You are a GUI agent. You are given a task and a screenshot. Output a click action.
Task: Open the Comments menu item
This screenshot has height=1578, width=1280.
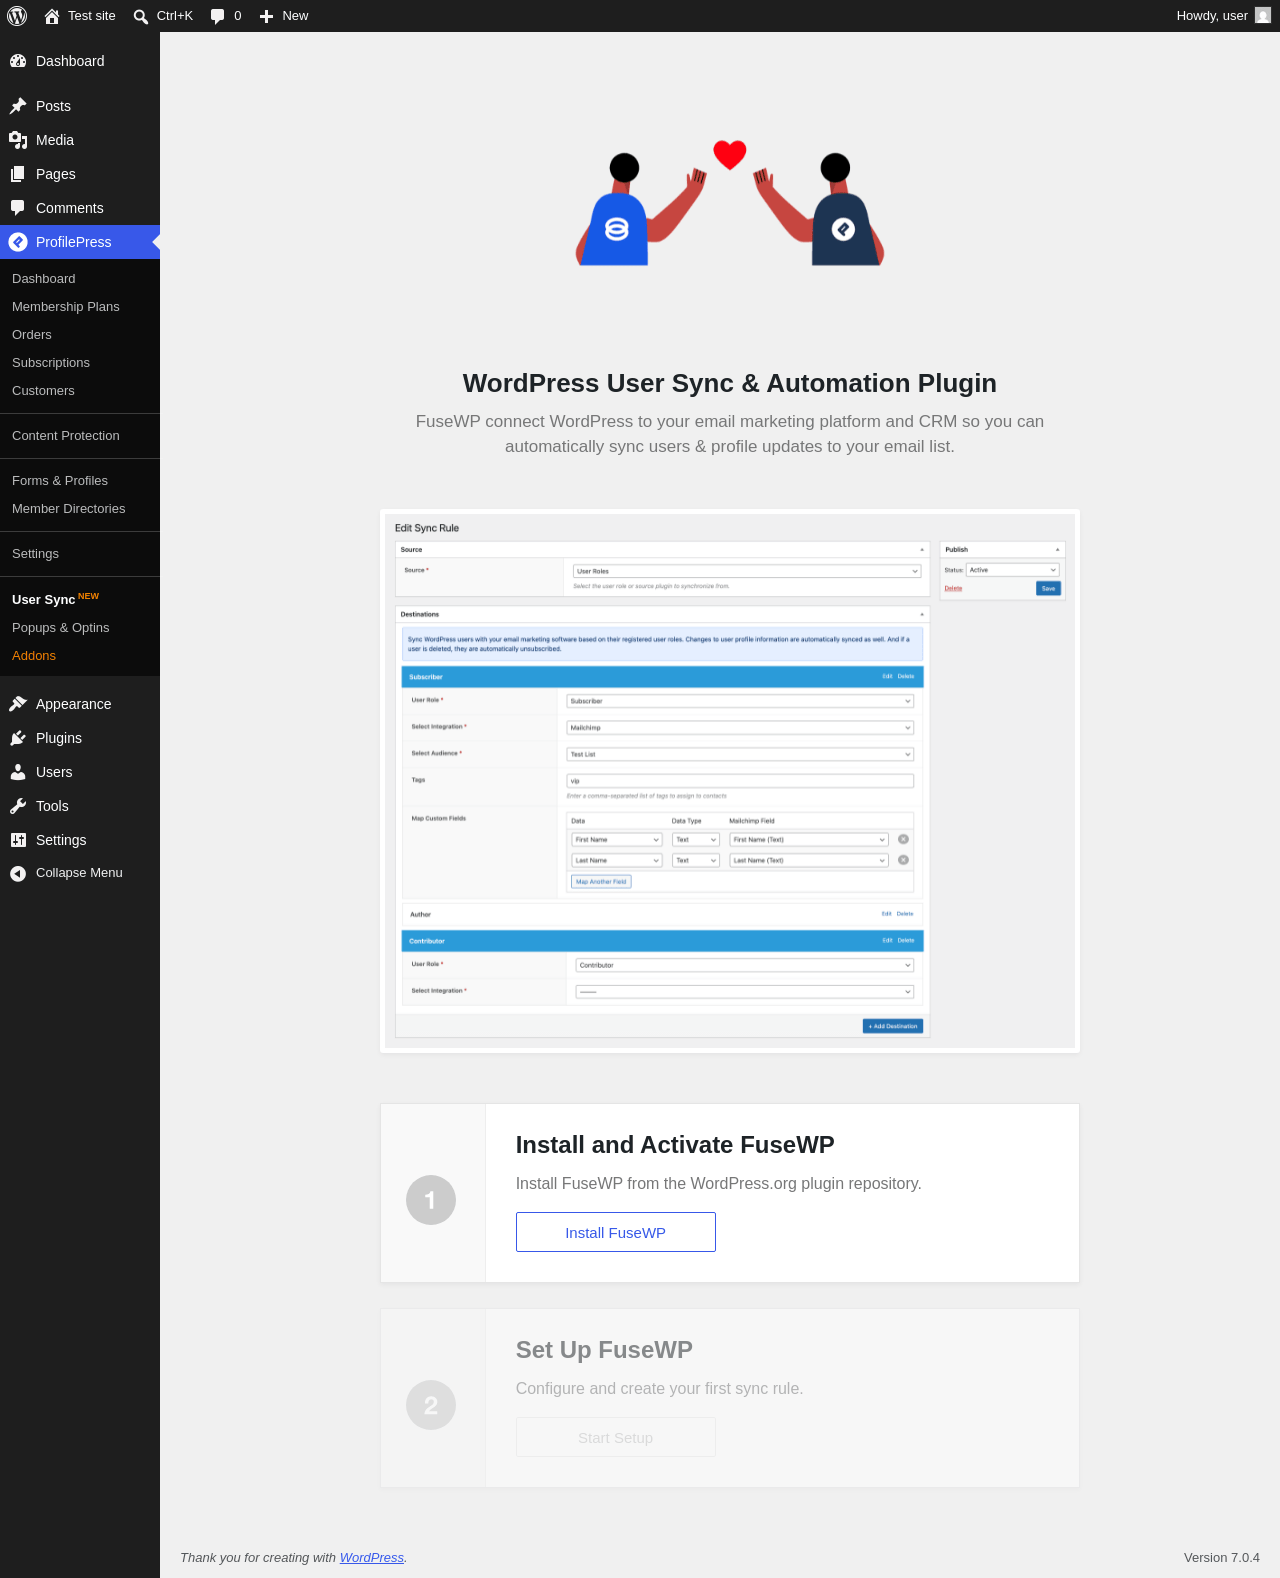click(x=80, y=208)
